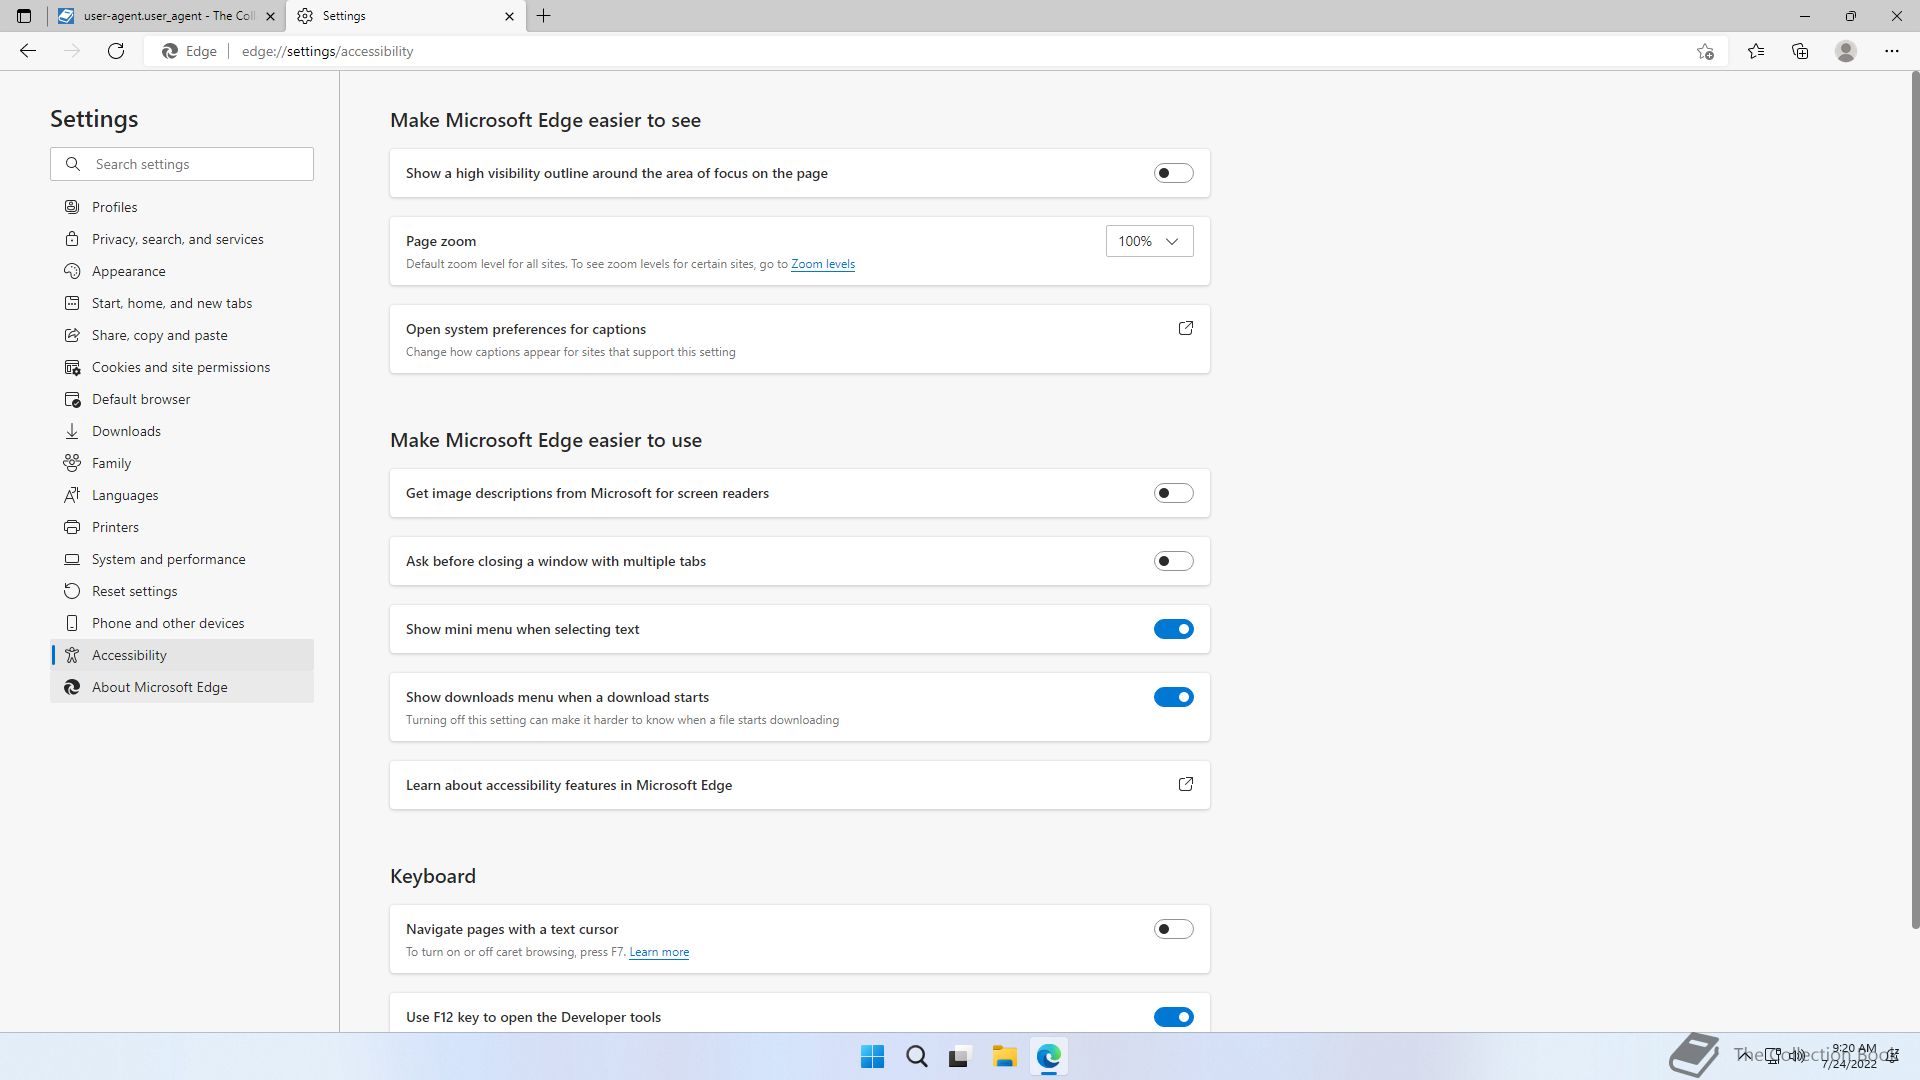Click Add this page to favorites icon
The image size is (1920, 1080).
[1705, 51]
